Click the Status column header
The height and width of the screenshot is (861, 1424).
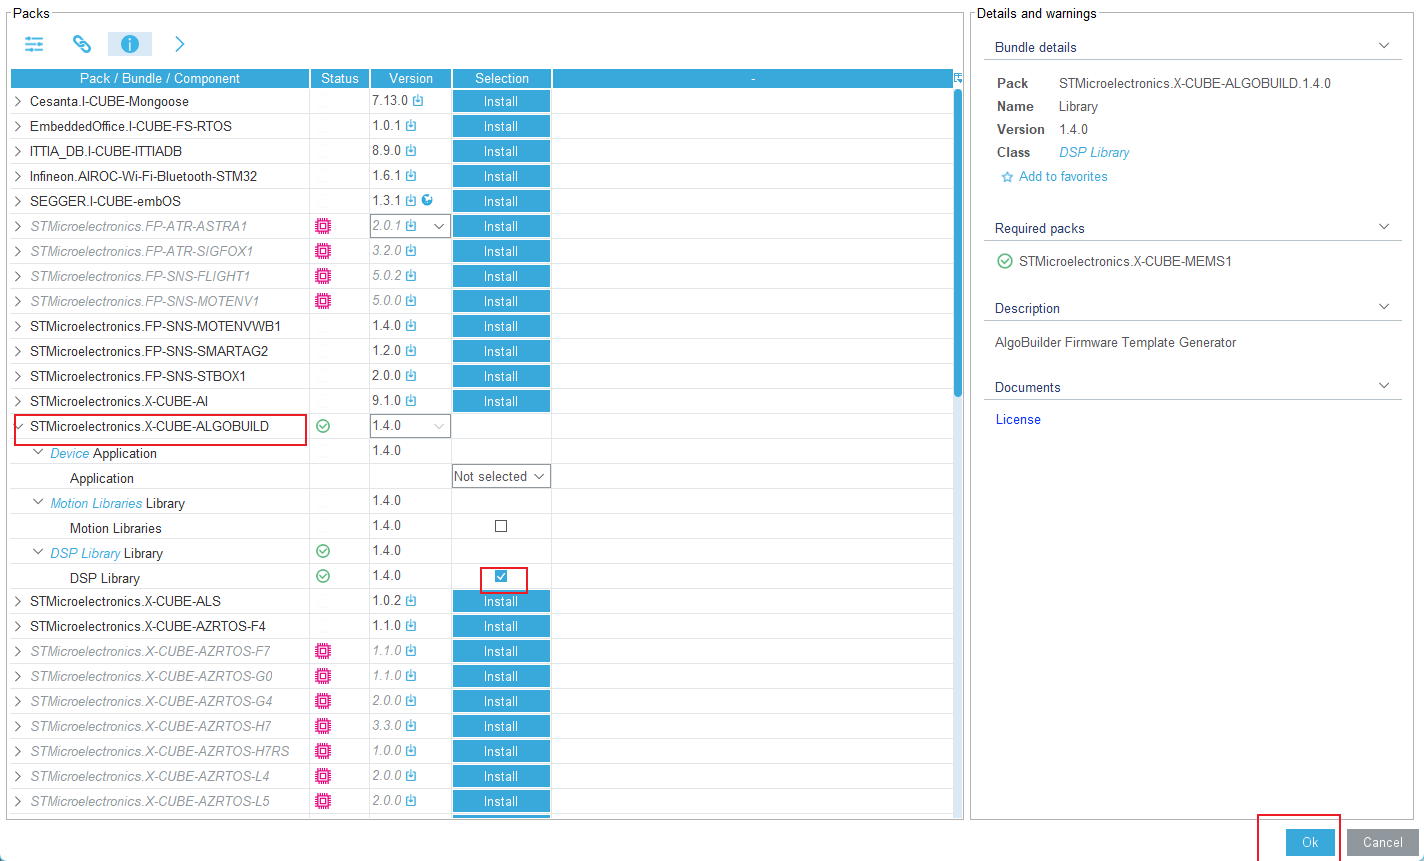tap(340, 78)
